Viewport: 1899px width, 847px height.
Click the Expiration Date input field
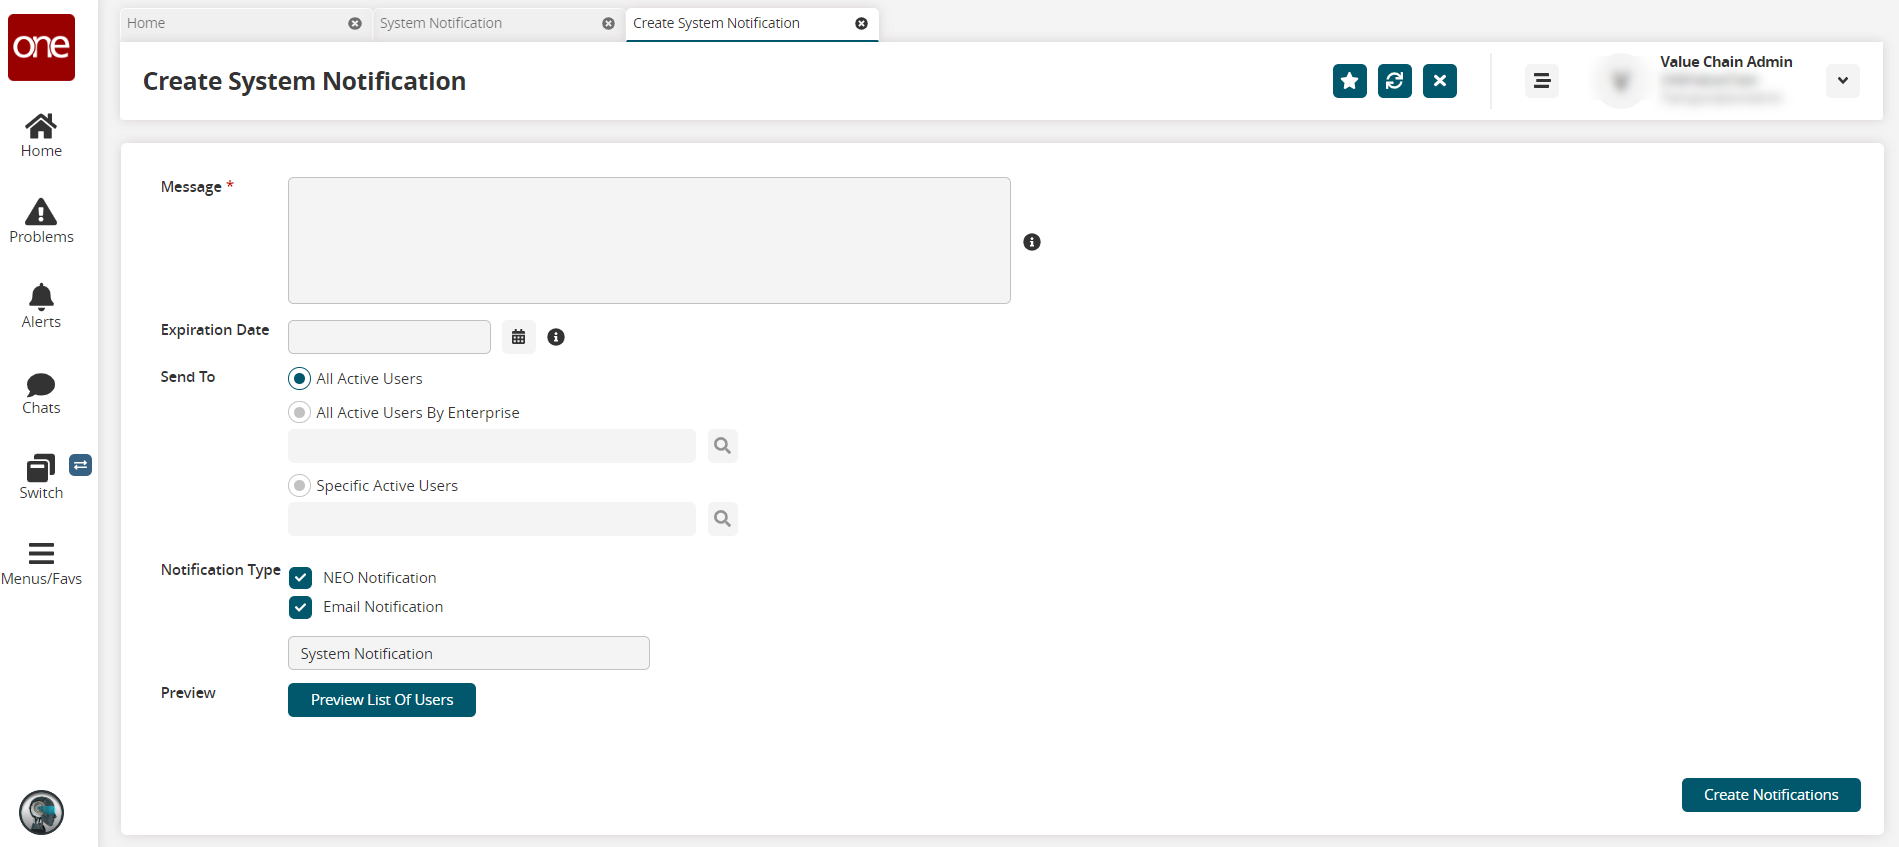[389, 337]
